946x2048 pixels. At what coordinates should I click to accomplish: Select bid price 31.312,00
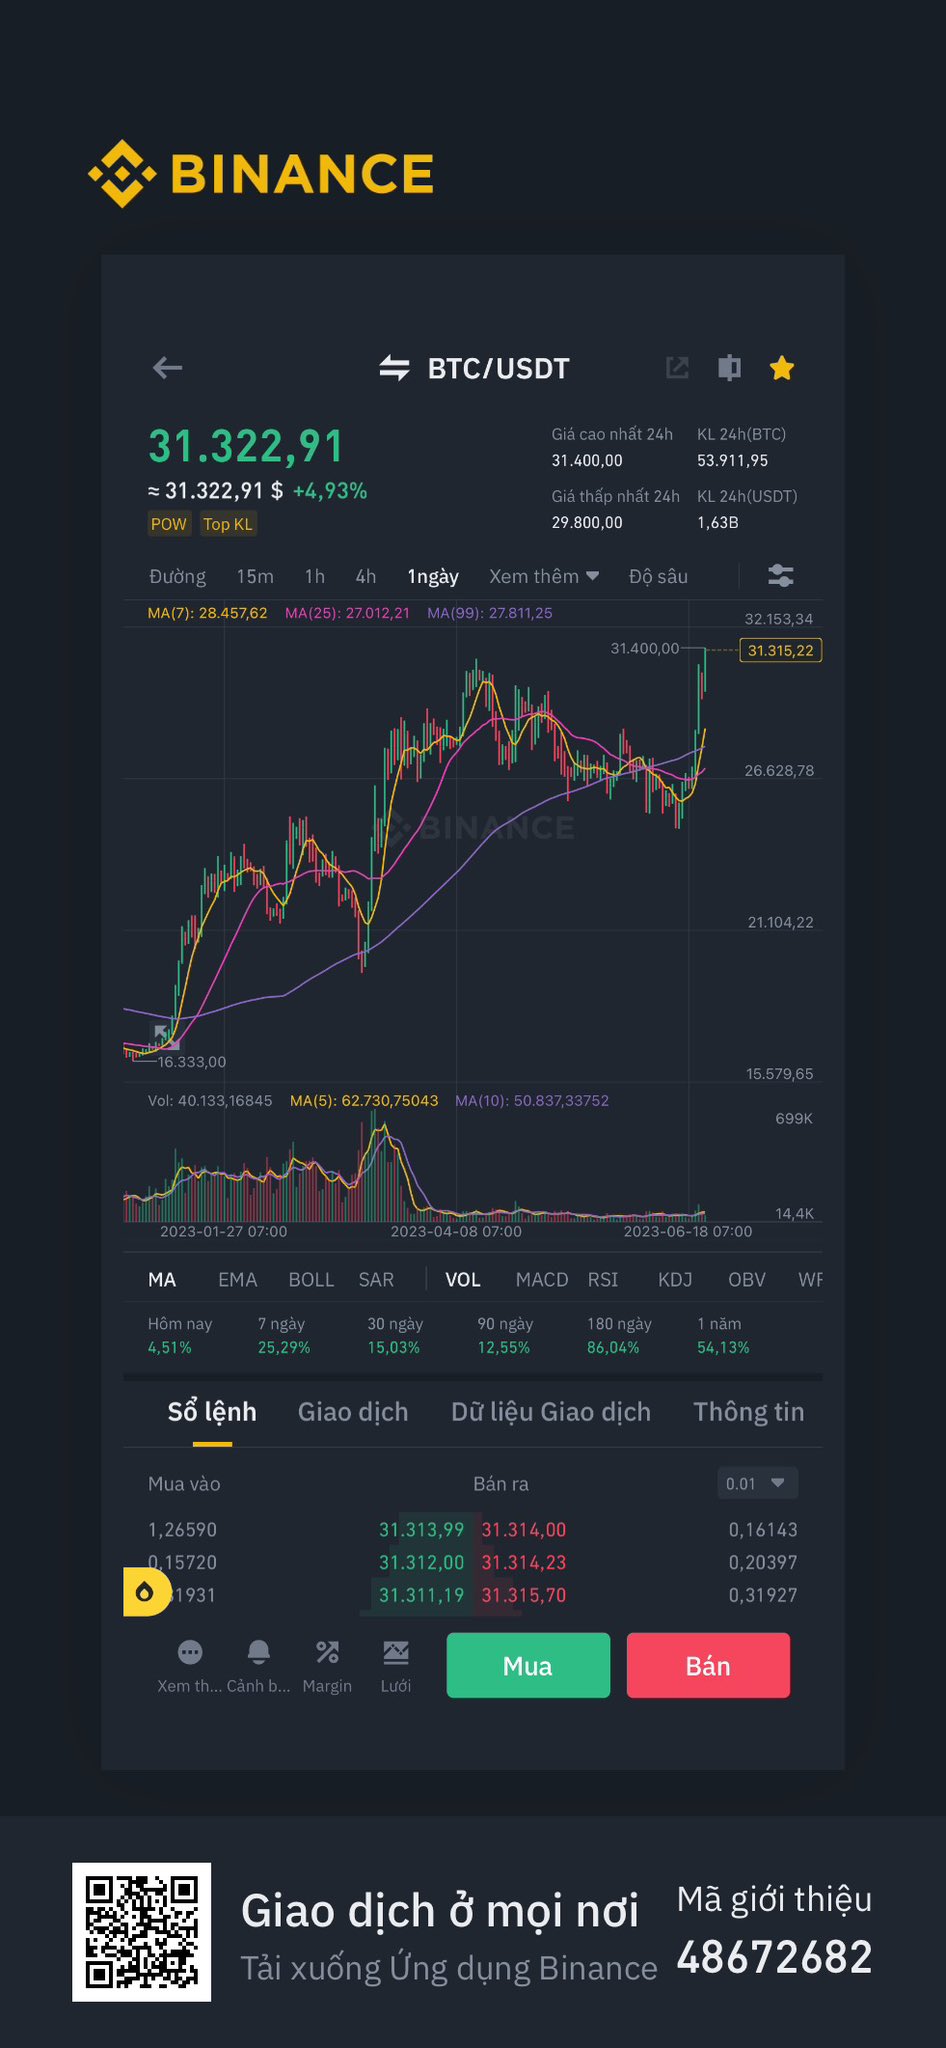point(421,1562)
